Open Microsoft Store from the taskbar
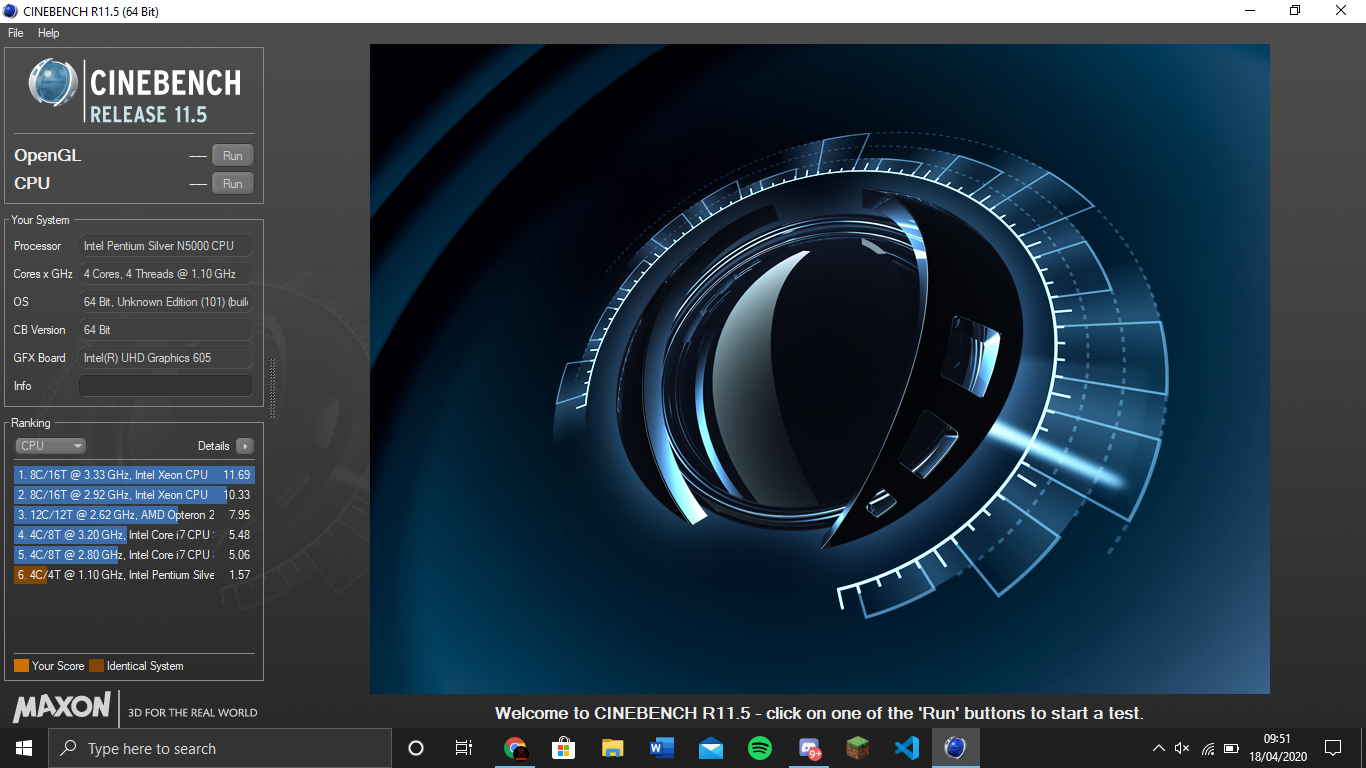Image resolution: width=1366 pixels, height=768 pixels. pos(564,748)
